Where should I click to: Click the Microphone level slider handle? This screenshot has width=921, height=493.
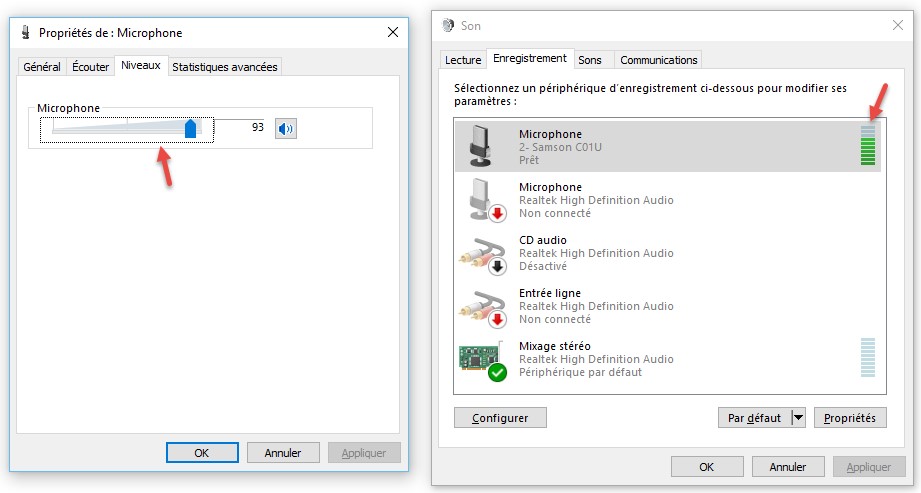pos(191,128)
